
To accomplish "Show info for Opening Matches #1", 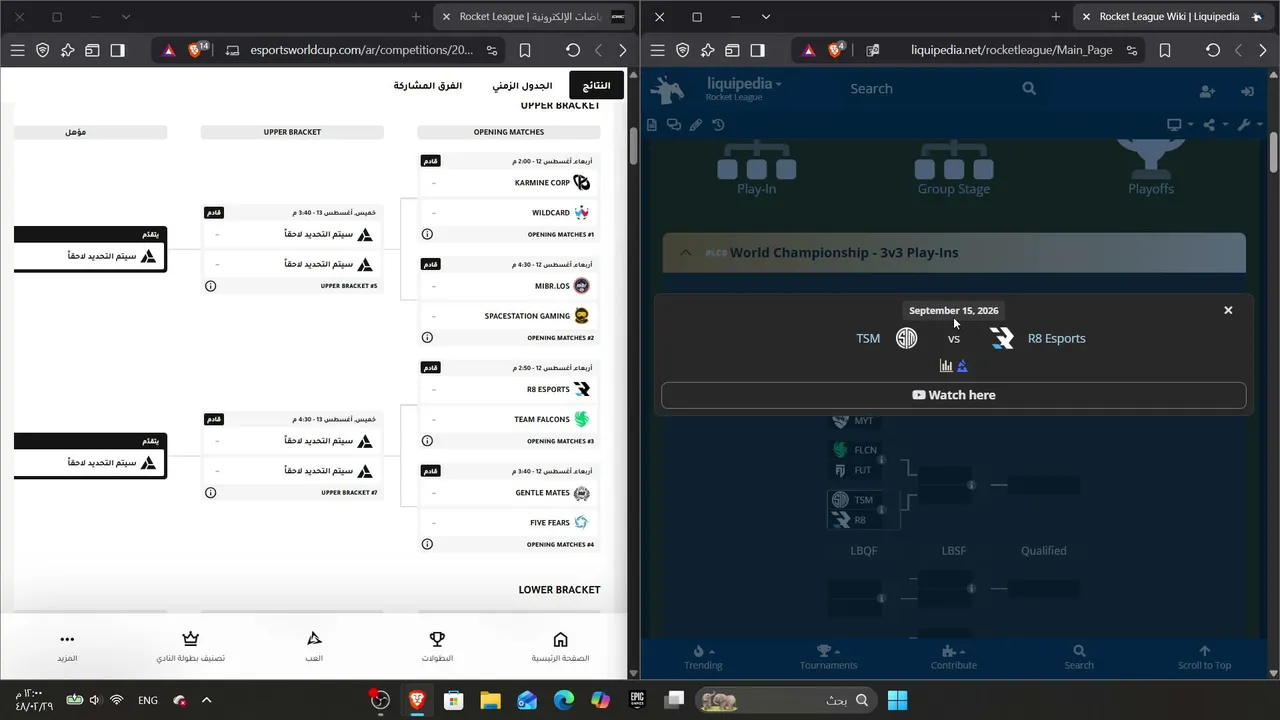I will coord(427,234).
